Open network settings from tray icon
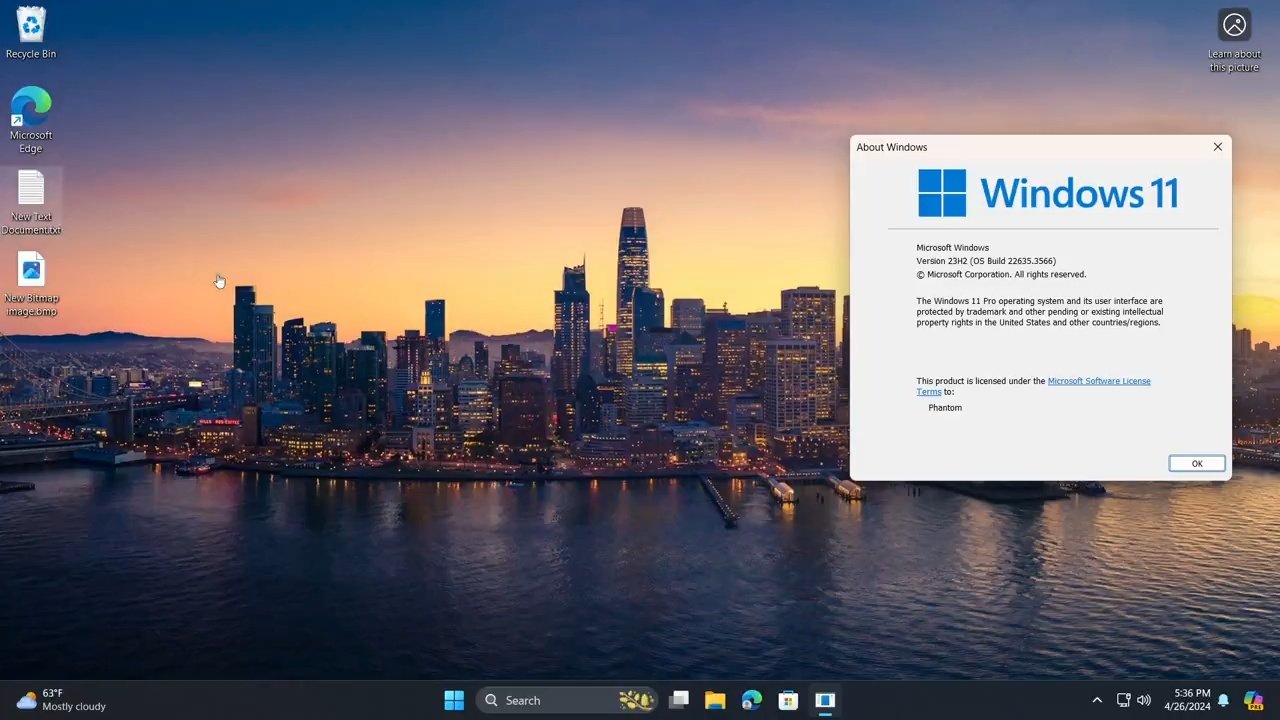The image size is (1280, 720). [1123, 700]
